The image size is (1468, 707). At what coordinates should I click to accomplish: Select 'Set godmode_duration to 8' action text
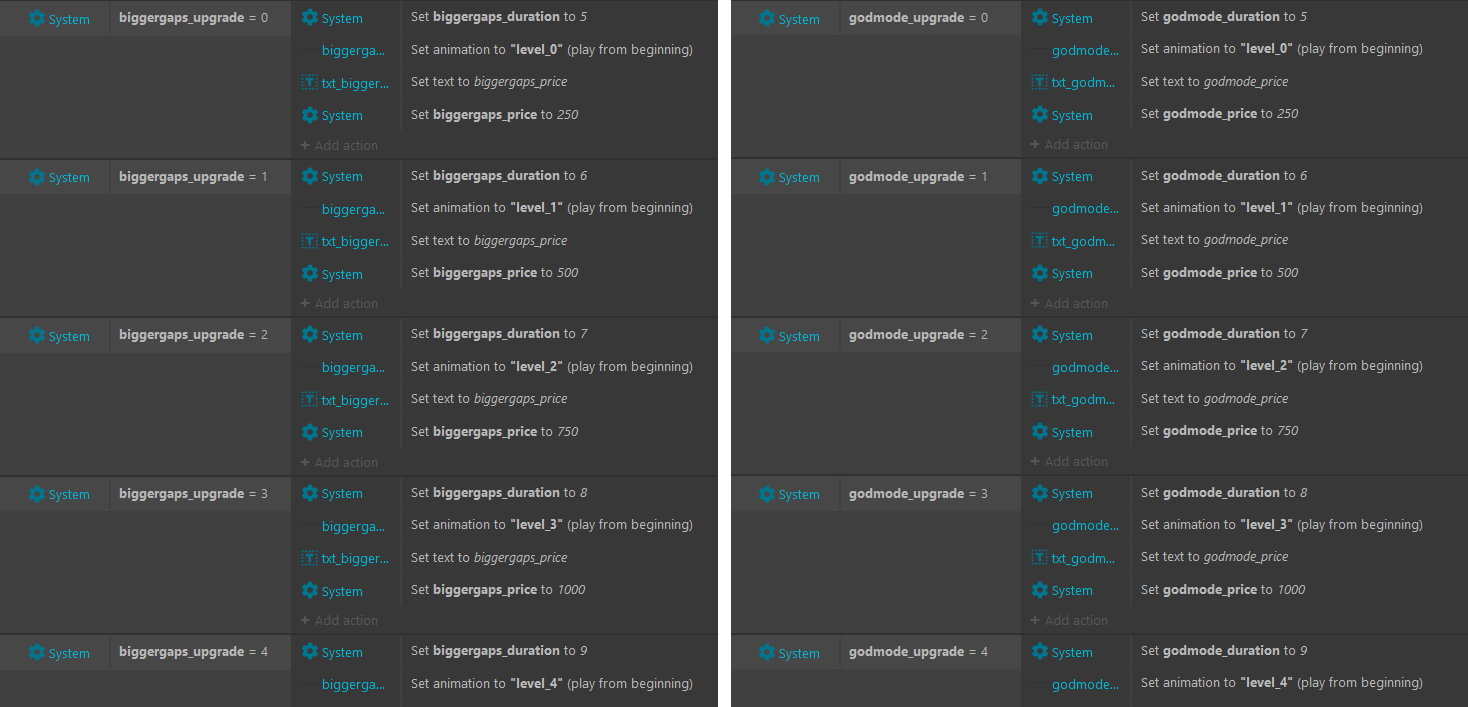(1224, 493)
